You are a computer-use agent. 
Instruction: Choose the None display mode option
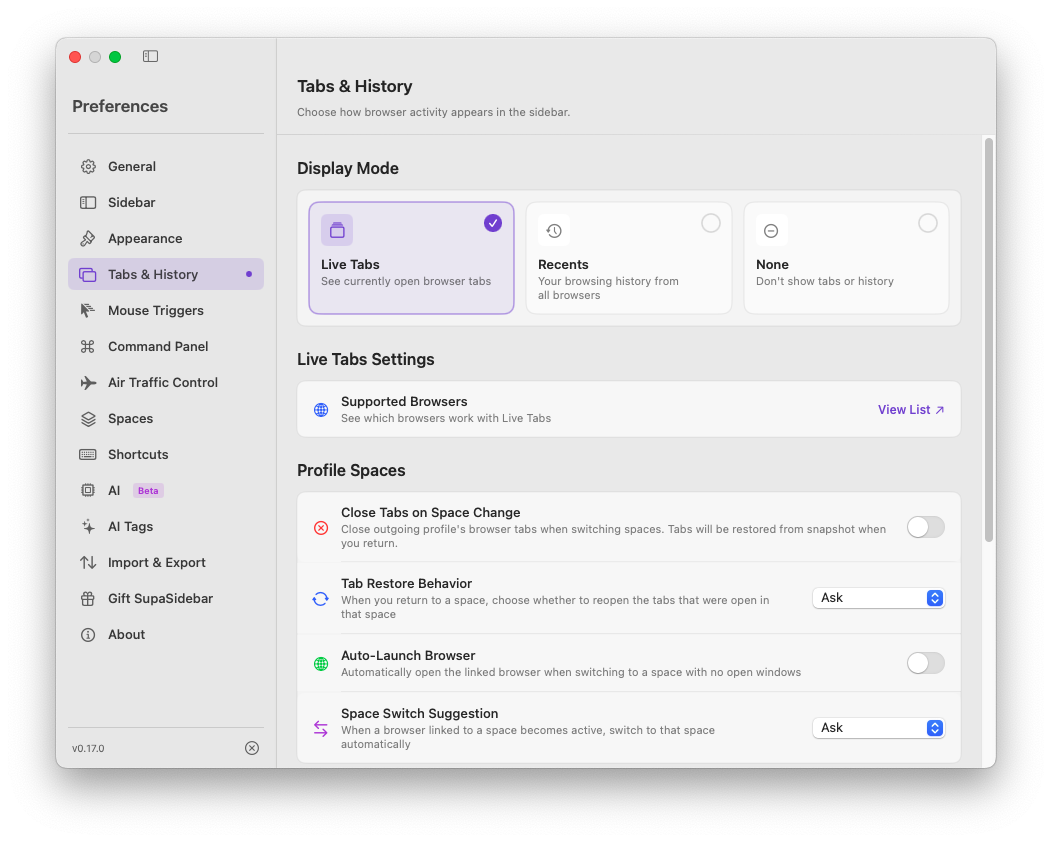[846, 258]
